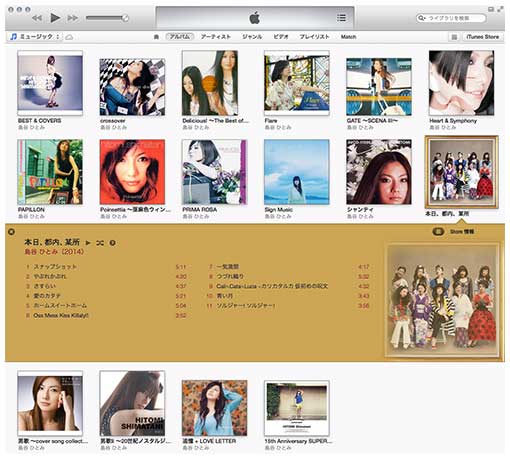Select track 6 Oss Mess Kiss Killaly!
Screen dimensions: 510x459
[106, 315]
